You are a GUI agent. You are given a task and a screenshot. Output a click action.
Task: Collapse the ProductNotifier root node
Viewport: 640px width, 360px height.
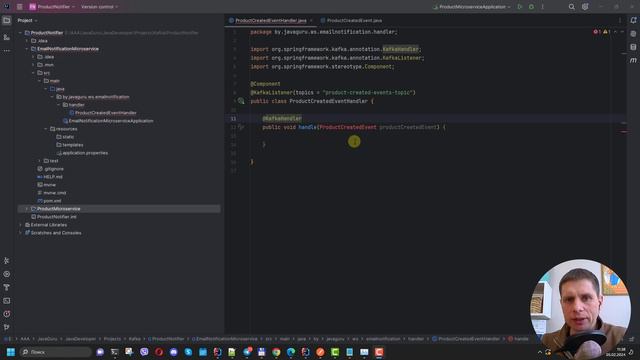tap(20, 33)
